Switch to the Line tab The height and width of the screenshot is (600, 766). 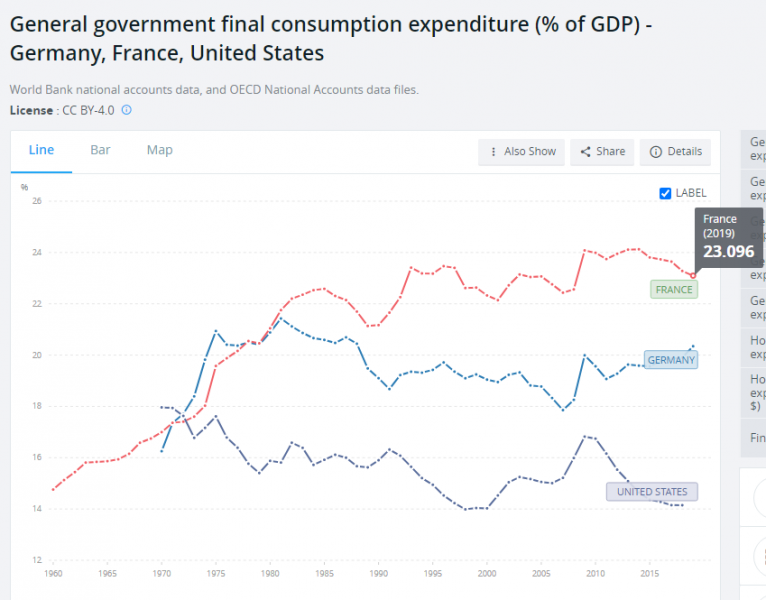pyautogui.click(x=41, y=150)
